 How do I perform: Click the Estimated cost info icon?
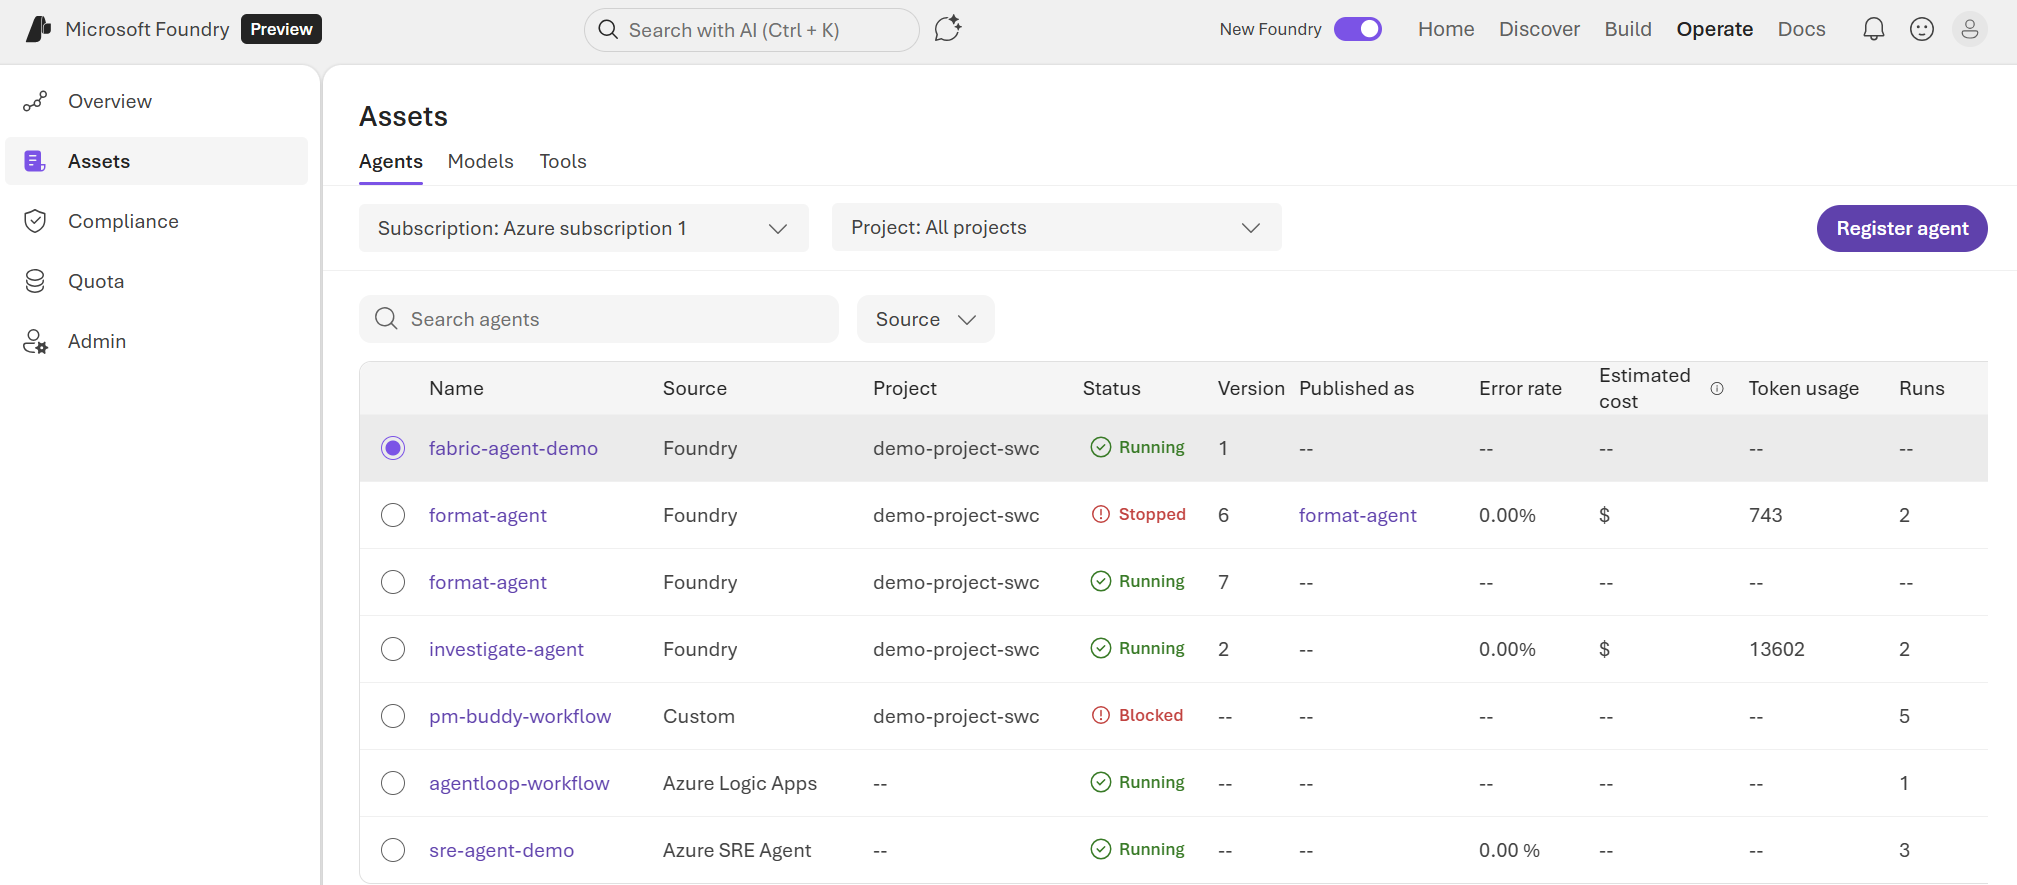1717,388
